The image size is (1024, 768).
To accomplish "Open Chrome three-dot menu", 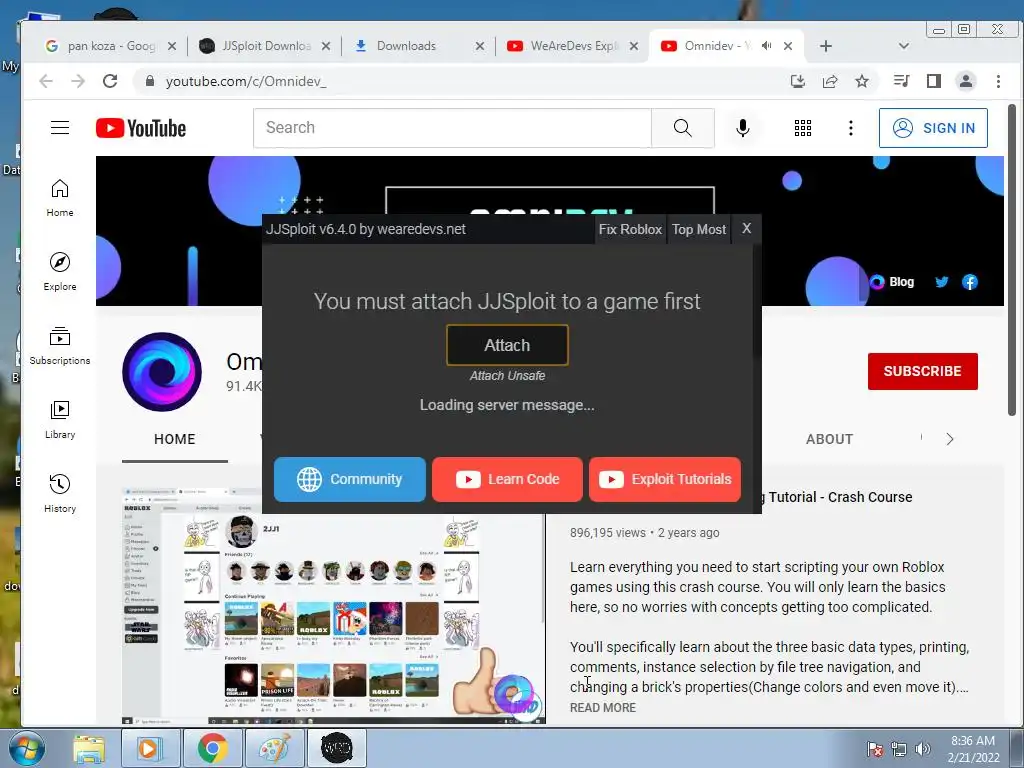I will click(x=998, y=81).
